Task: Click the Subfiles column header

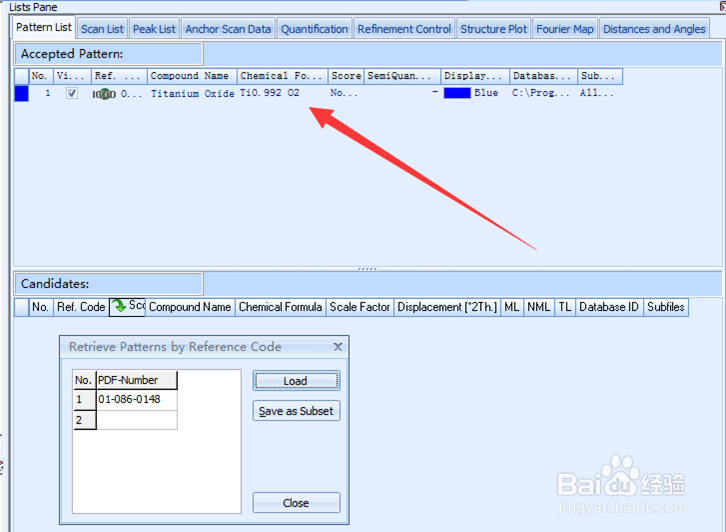Action: [666, 307]
